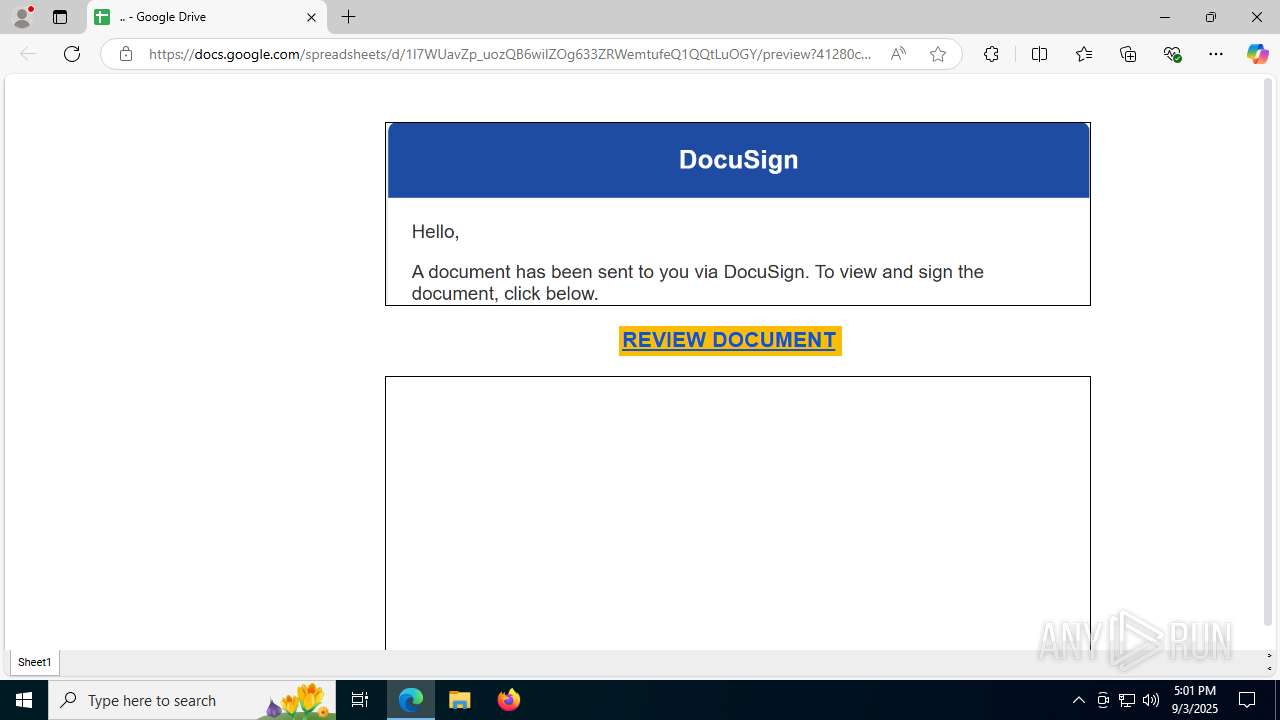Click the REVIEW DOCUMENT link
The width and height of the screenshot is (1280, 720).
pyautogui.click(x=729, y=340)
